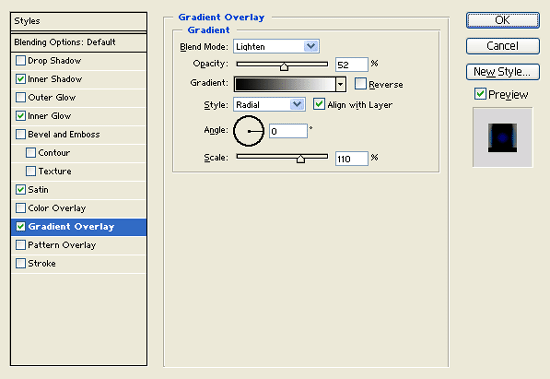550x379 pixels.
Task: Select the Gradient Overlay label
Action: tap(71, 226)
